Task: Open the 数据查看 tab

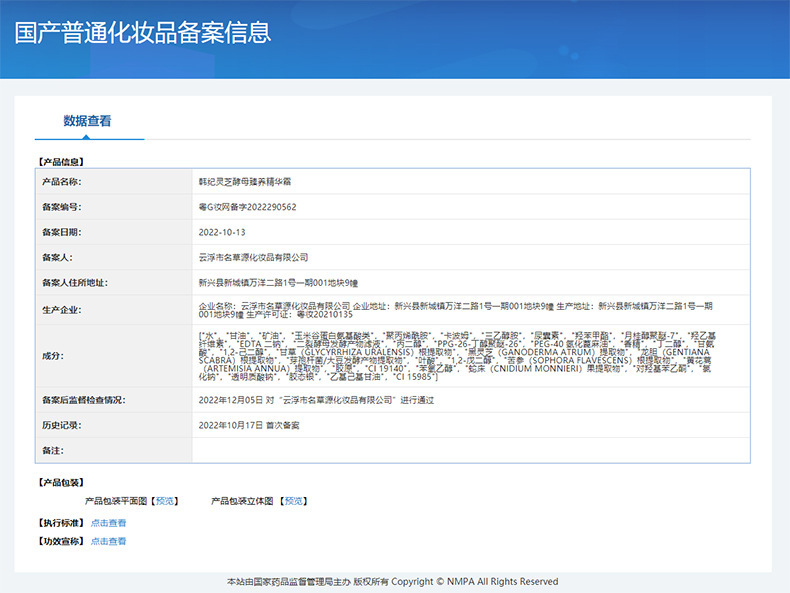Action: click(88, 121)
